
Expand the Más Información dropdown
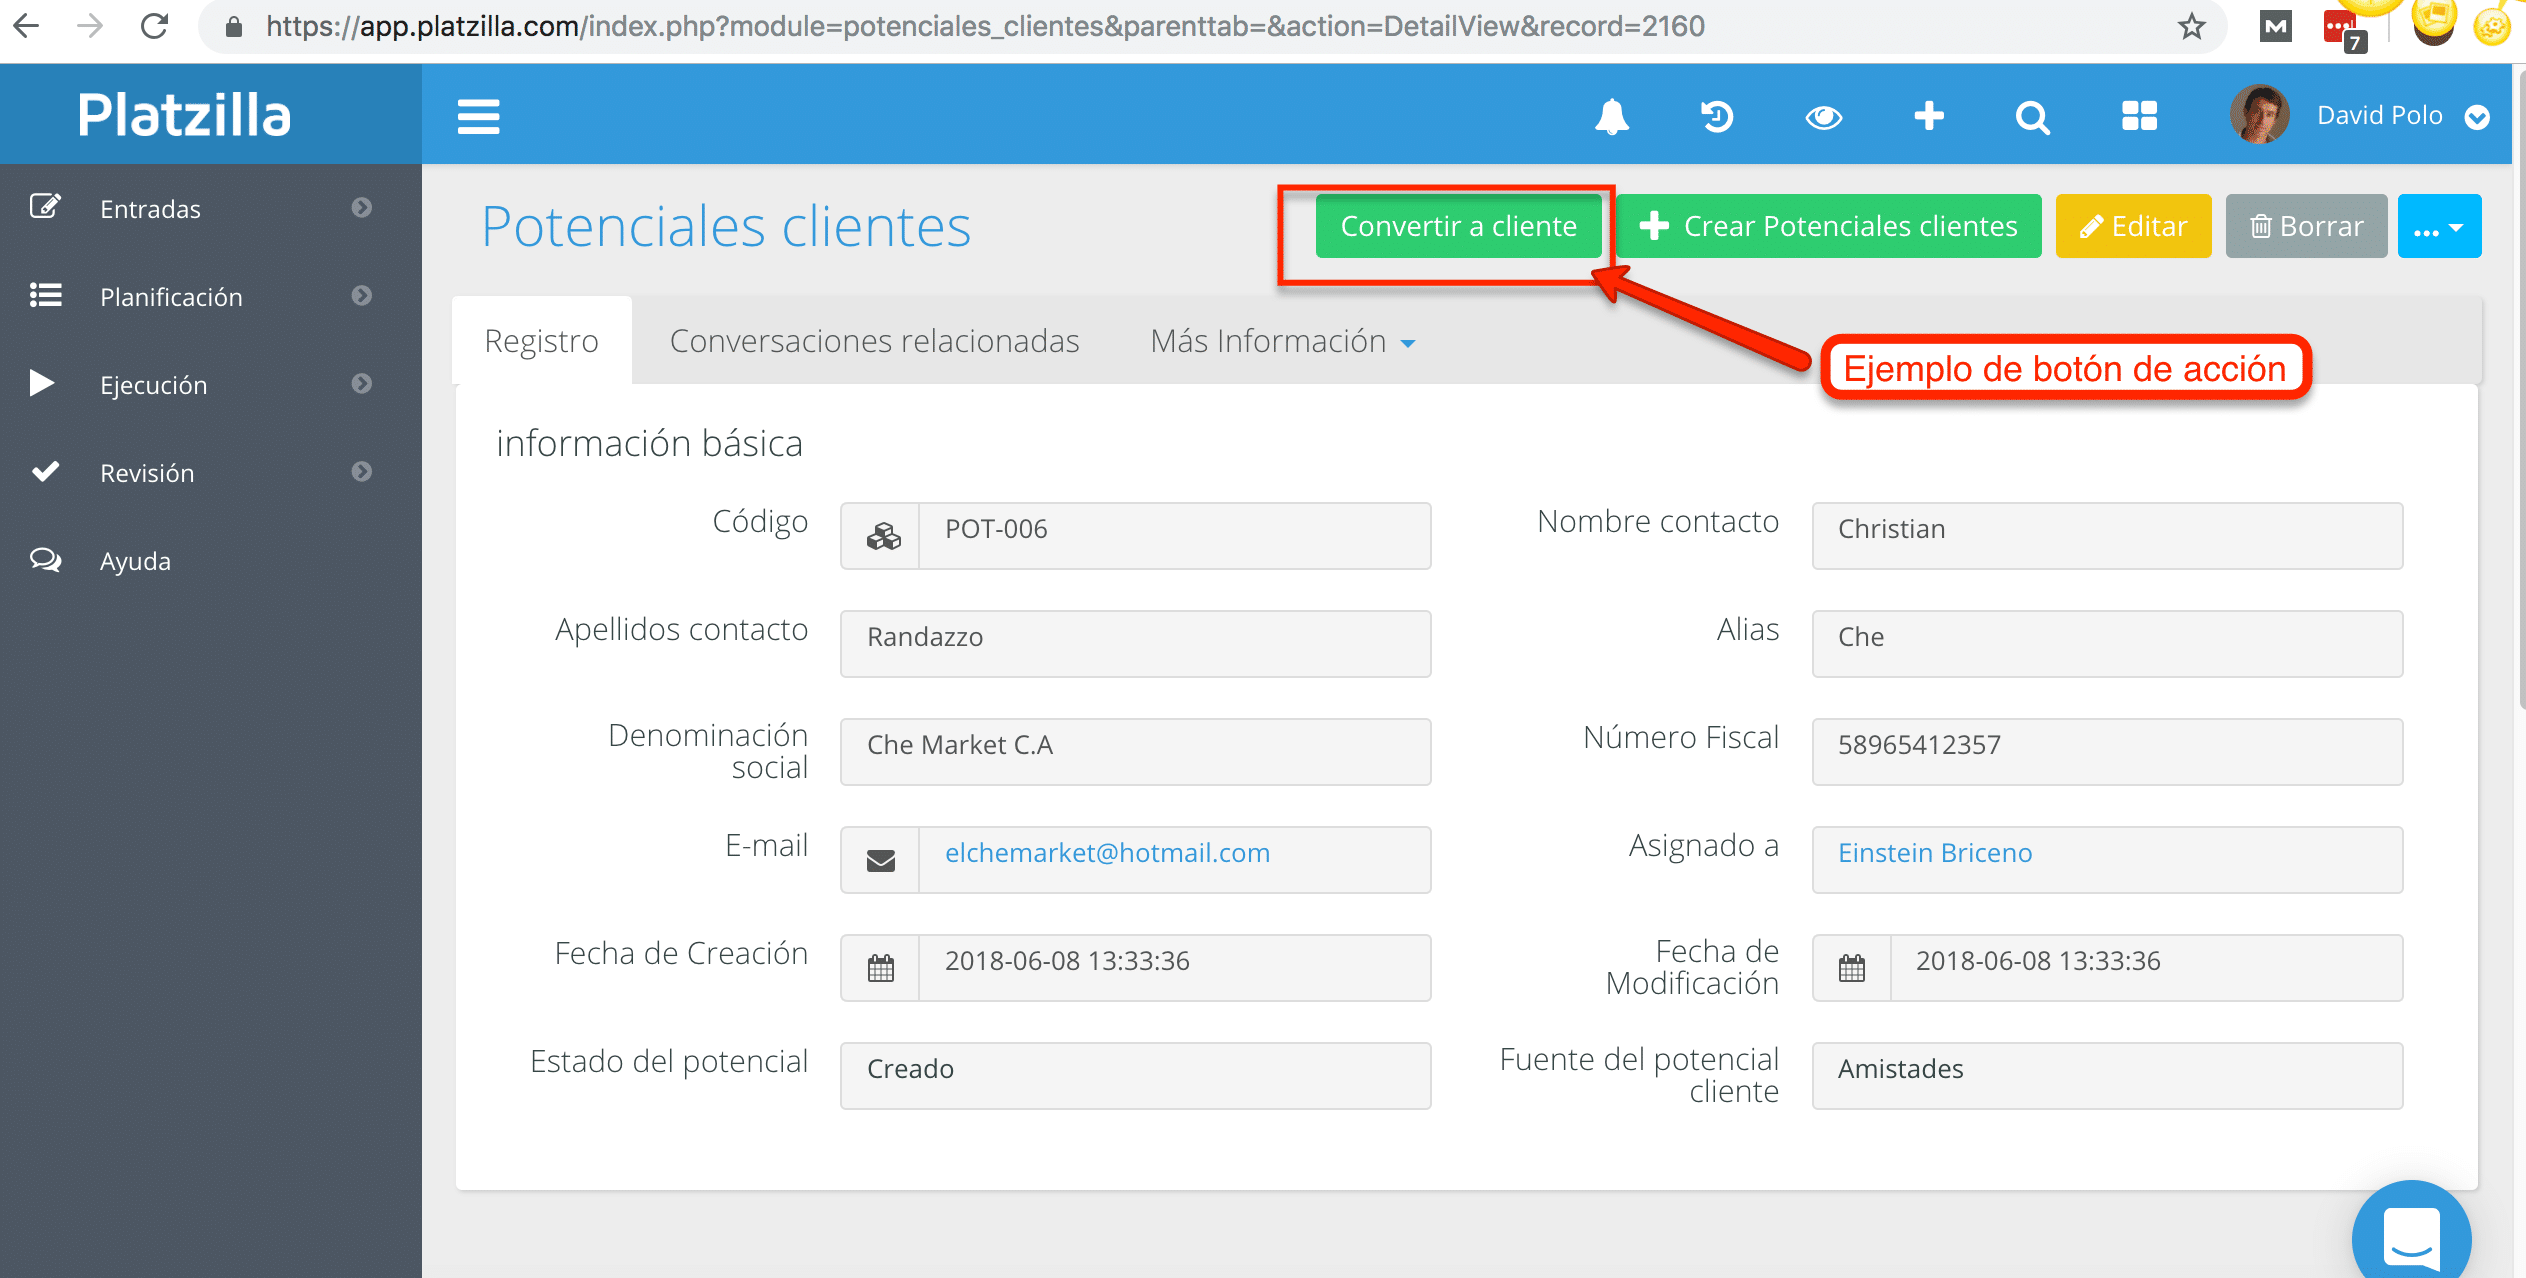[1283, 342]
